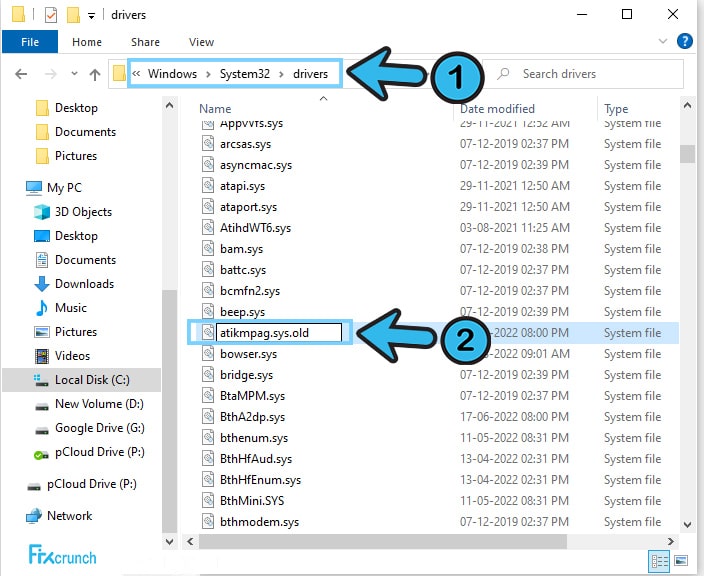Open the File tab
This screenshot has height=576, width=704.
coord(30,42)
